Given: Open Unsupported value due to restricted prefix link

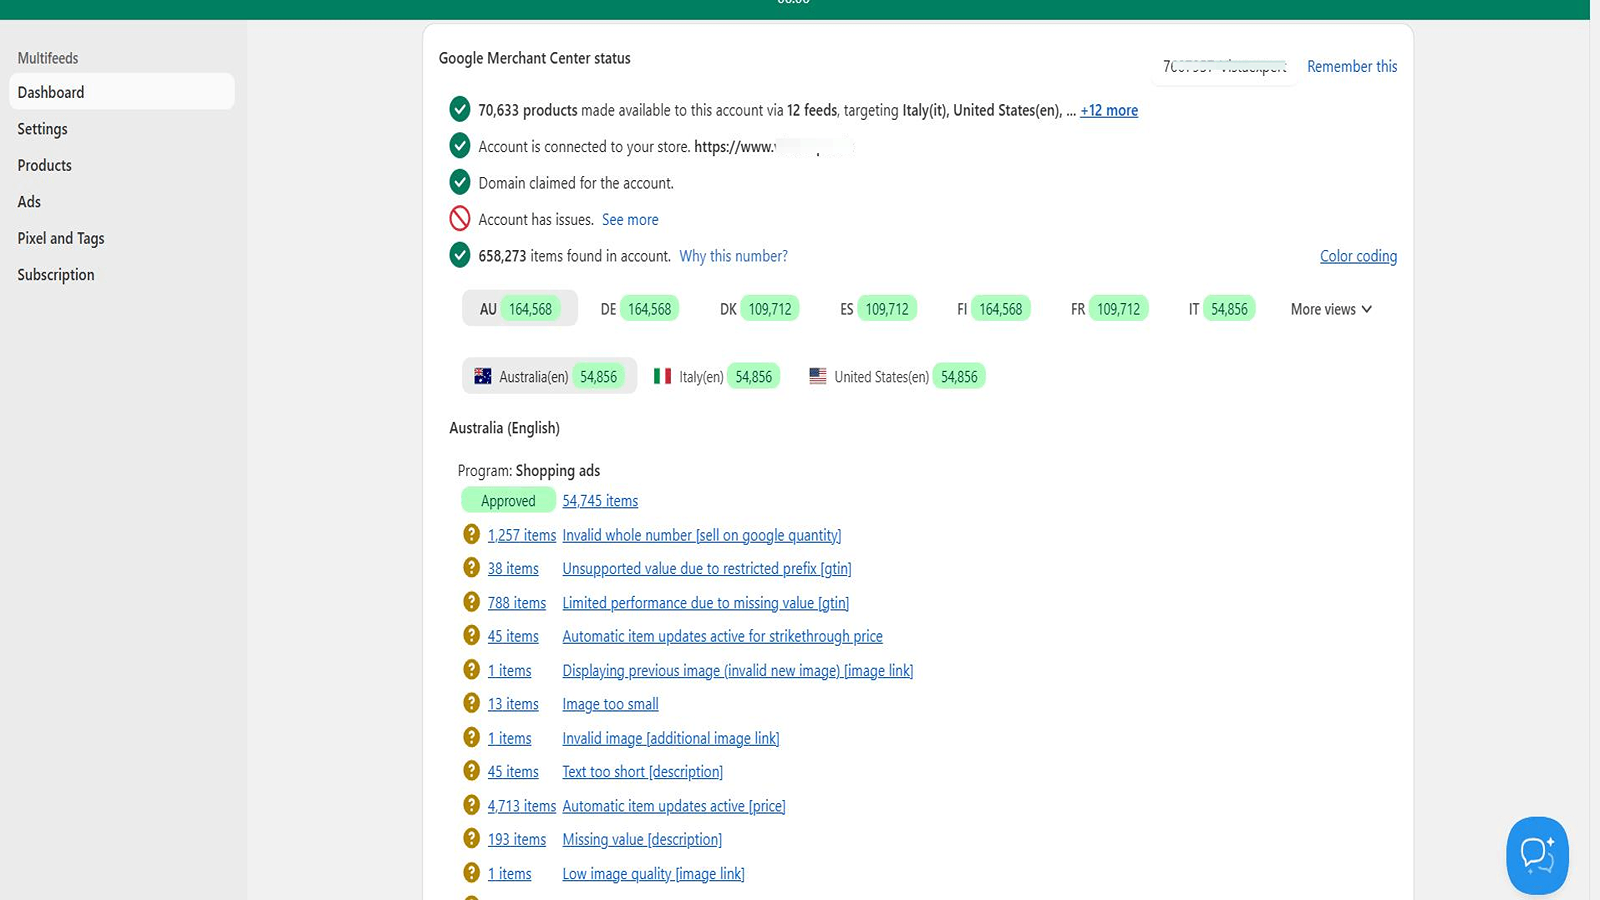Looking at the screenshot, I should click(707, 568).
